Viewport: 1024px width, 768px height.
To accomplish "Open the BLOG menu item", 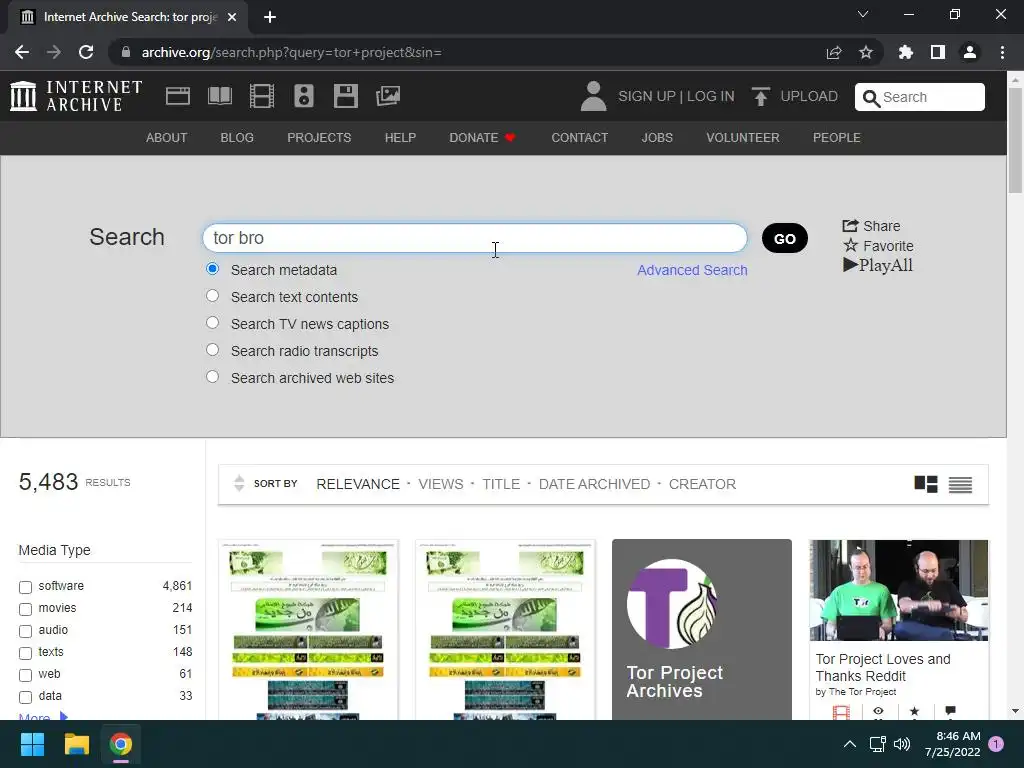I will point(237,138).
